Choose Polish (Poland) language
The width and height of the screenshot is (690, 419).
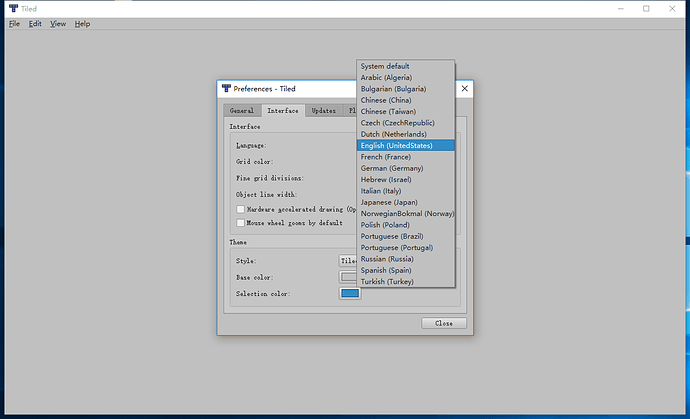(x=405, y=225)
